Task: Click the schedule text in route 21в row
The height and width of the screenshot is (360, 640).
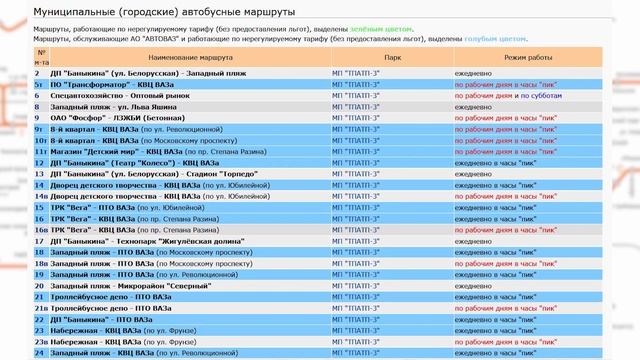Action: [506, 308]
